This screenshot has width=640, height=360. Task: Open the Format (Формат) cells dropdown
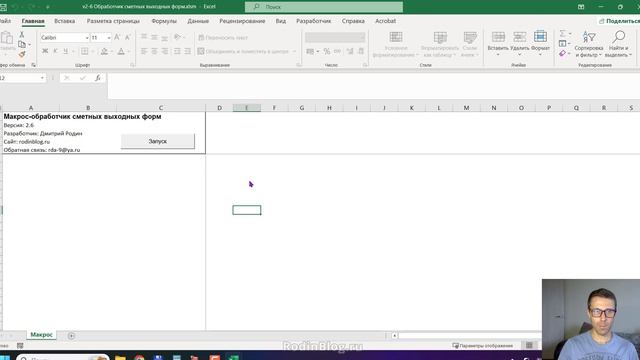(x=540, y=43)
